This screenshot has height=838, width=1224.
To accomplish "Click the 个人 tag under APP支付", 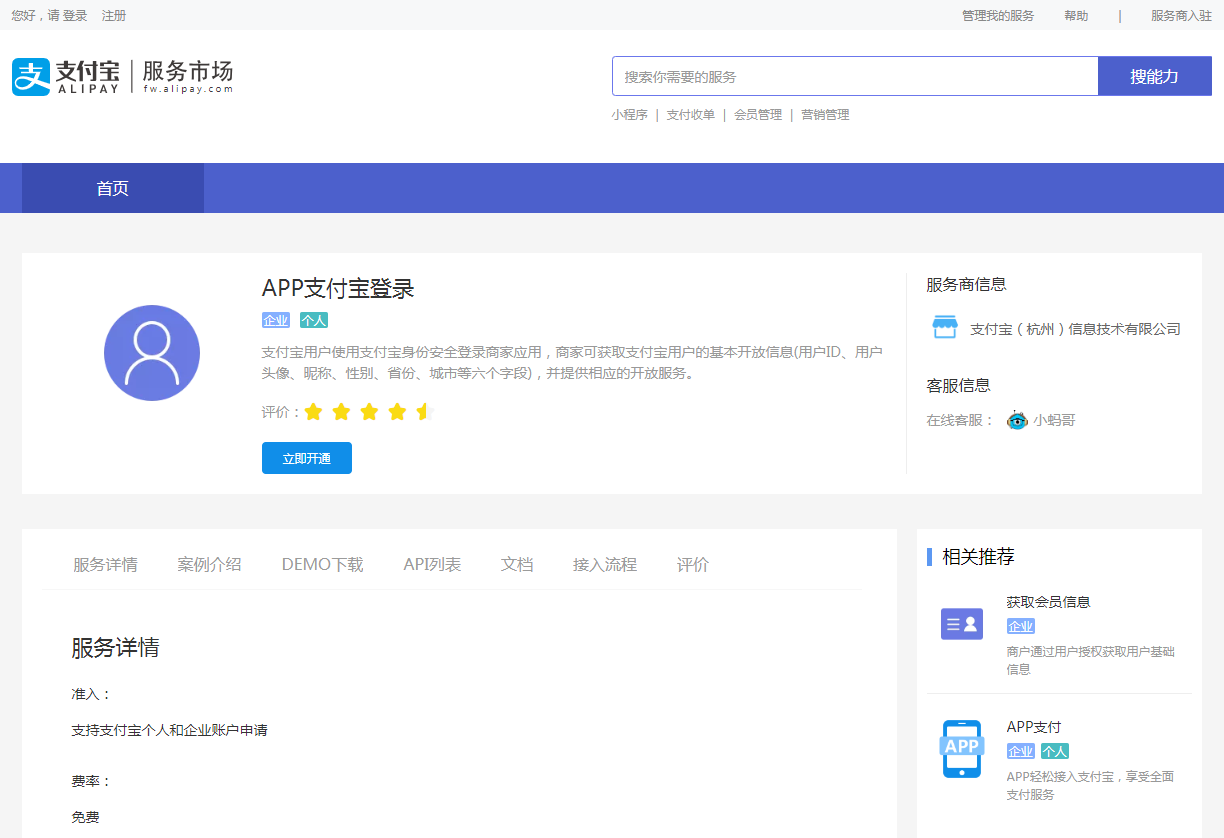I will [1055, 751].
